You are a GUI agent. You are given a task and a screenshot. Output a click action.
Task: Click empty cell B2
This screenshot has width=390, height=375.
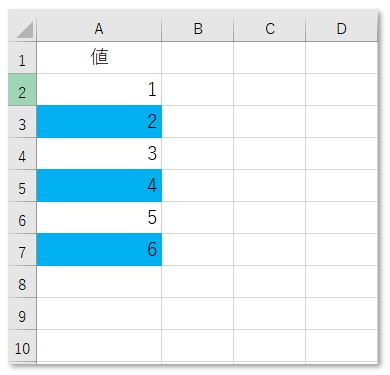tap(198, 90)
